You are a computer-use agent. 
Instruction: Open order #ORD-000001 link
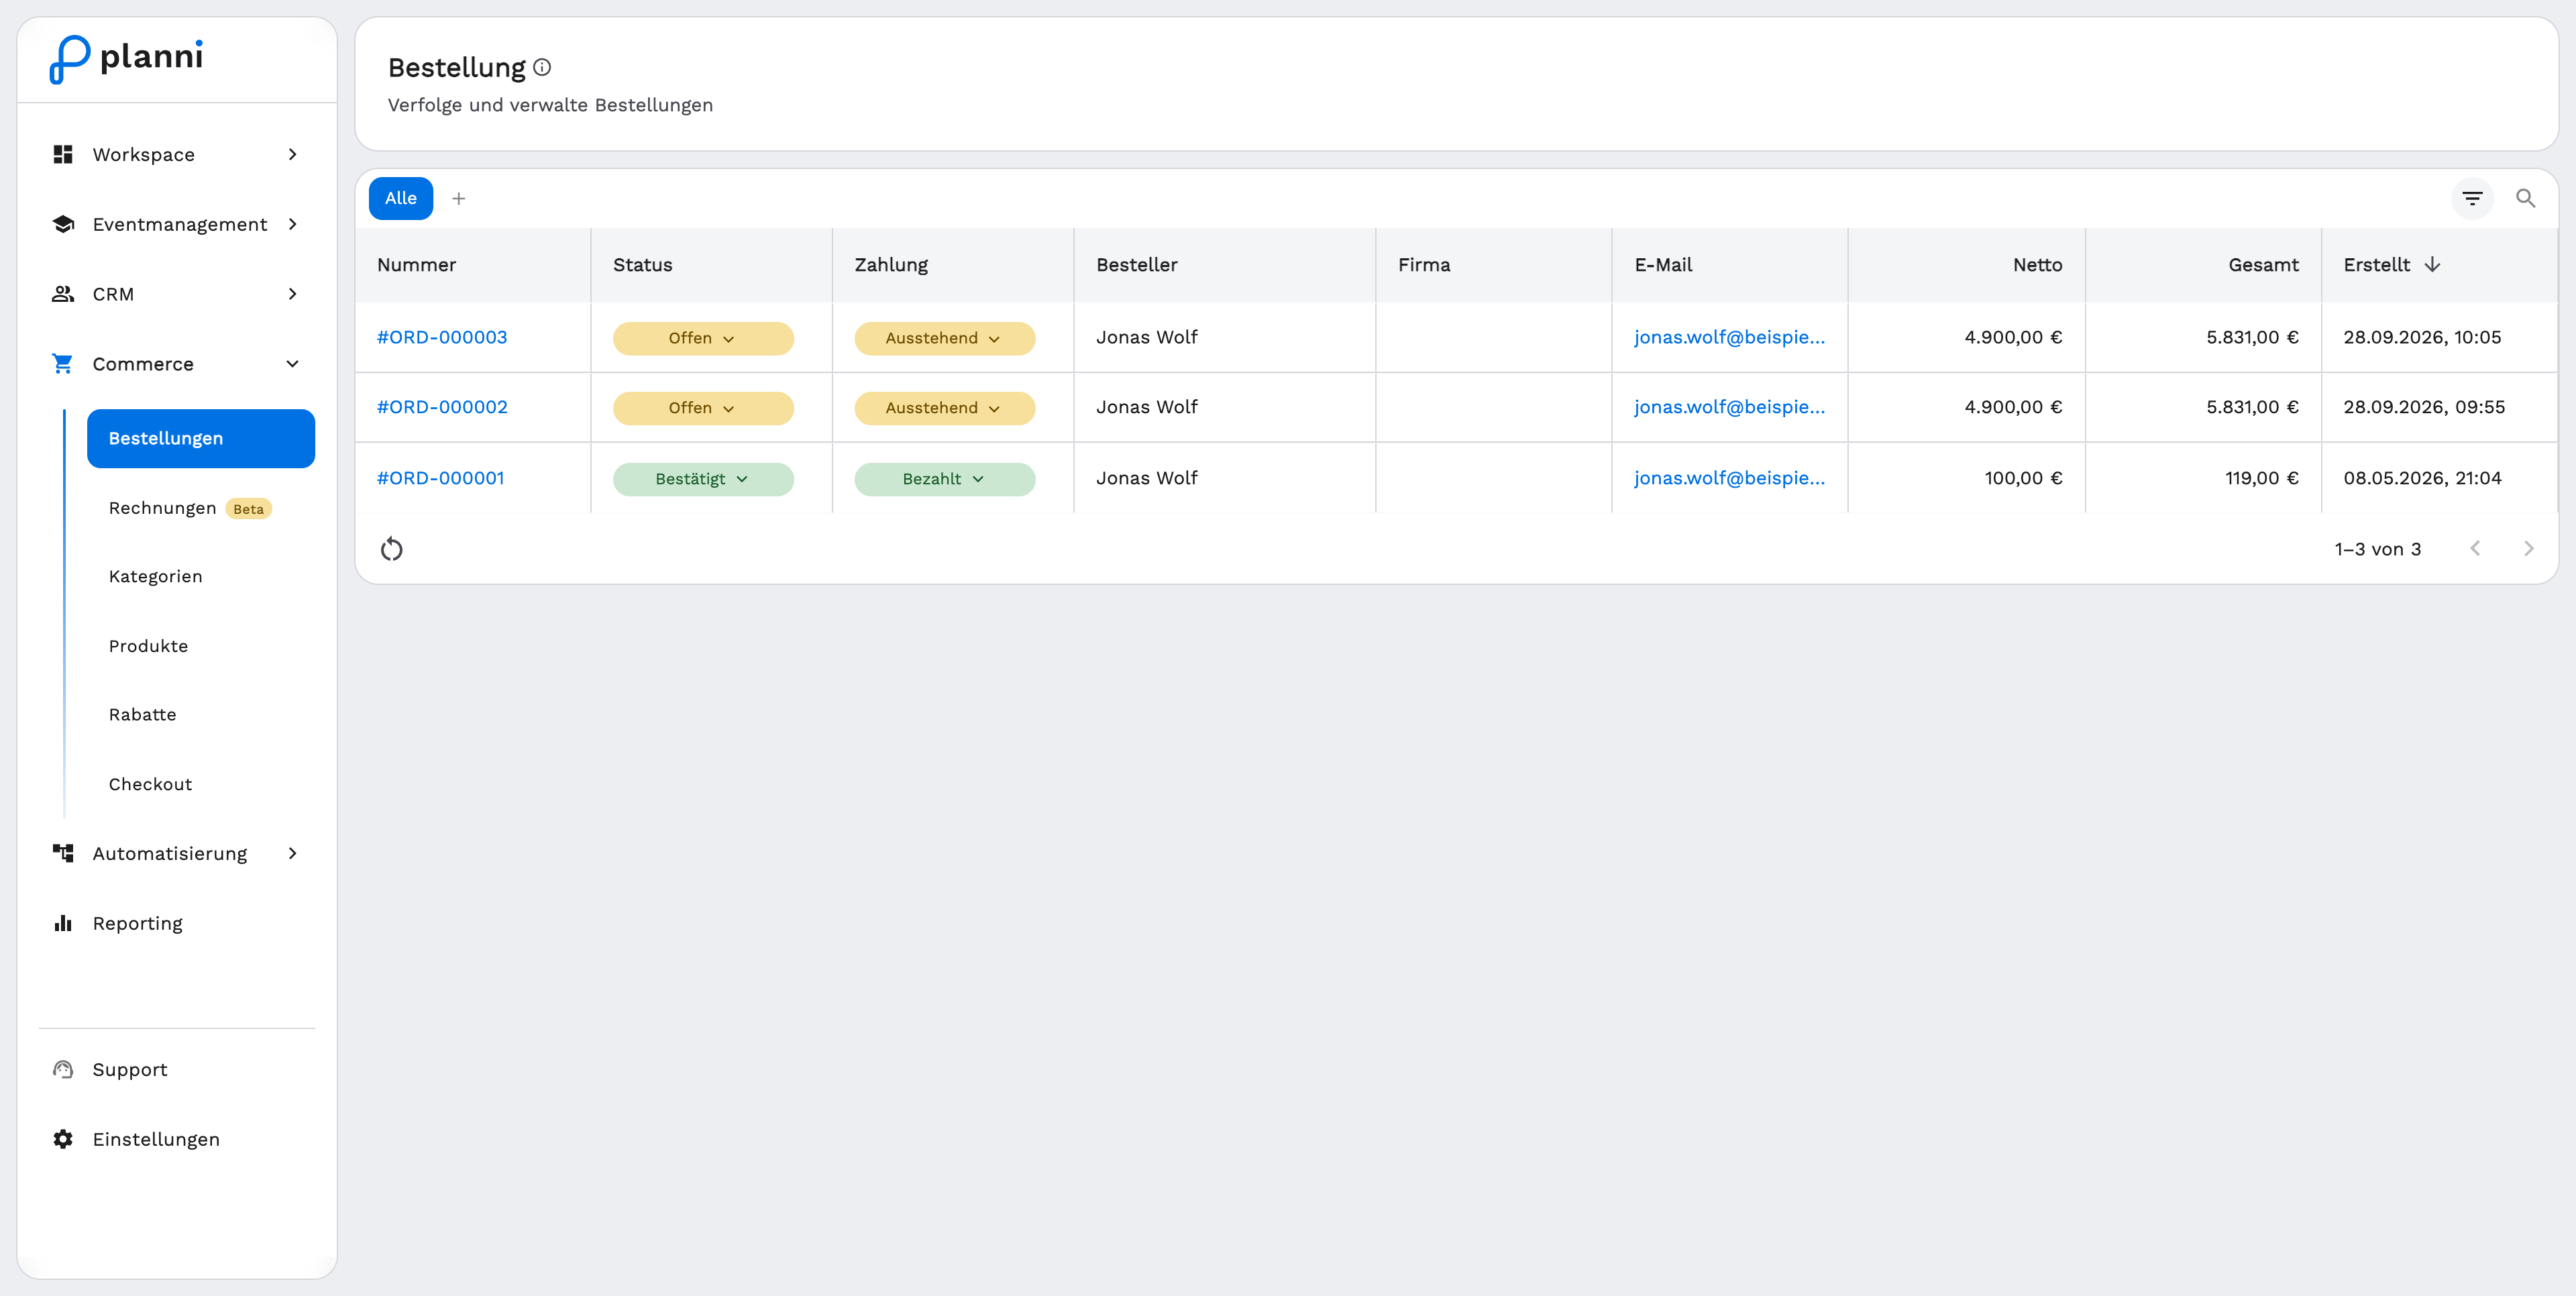[440, 478]
